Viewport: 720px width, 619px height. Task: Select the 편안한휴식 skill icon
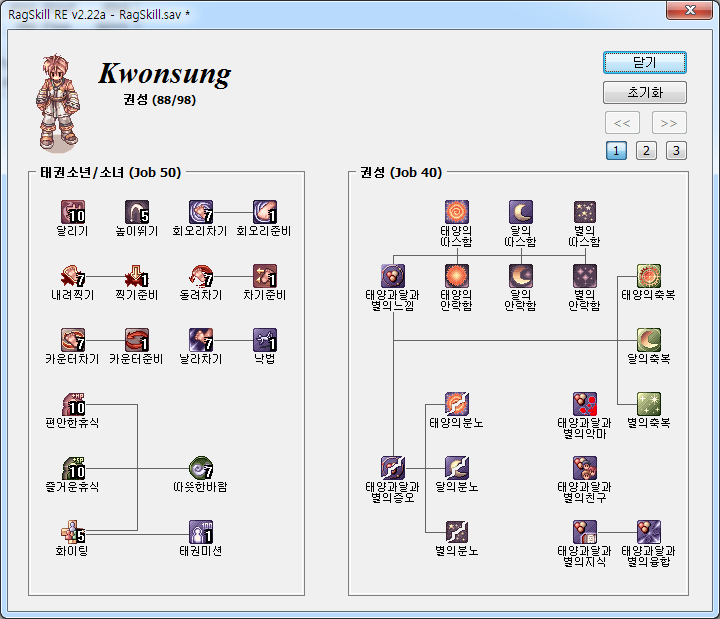(73, 404)
